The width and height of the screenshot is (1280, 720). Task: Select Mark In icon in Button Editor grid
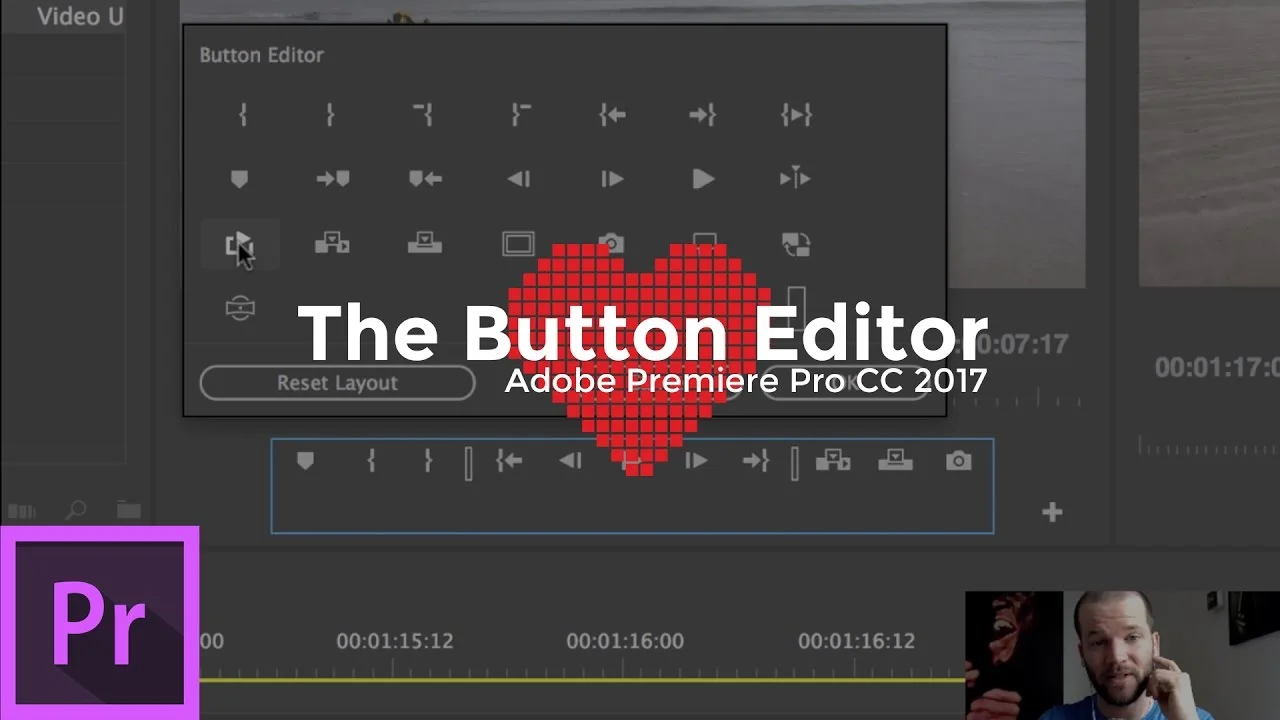tap(242, 115)
